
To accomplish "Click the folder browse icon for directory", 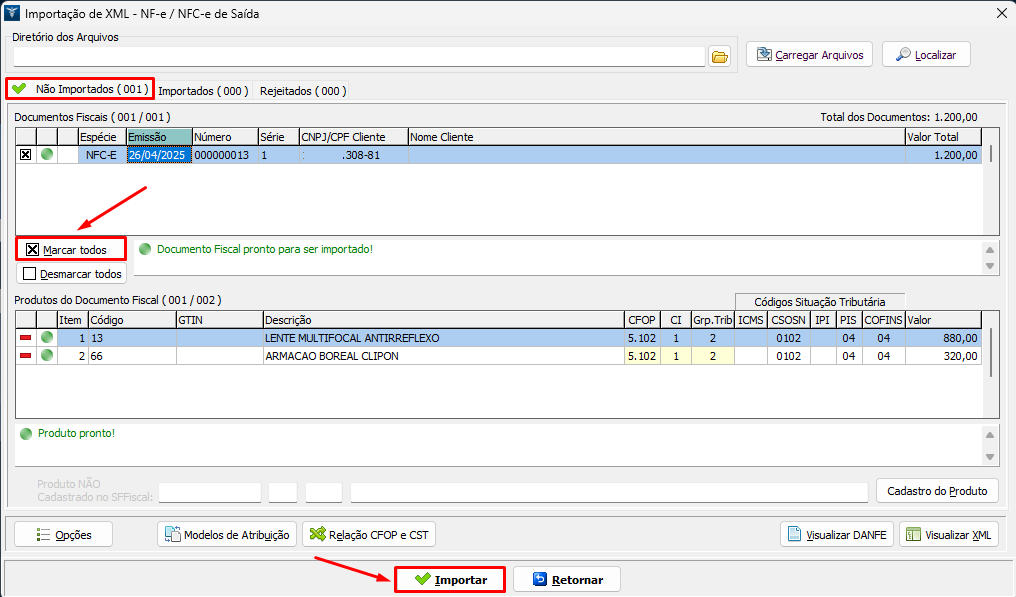I will pos(720,56).
